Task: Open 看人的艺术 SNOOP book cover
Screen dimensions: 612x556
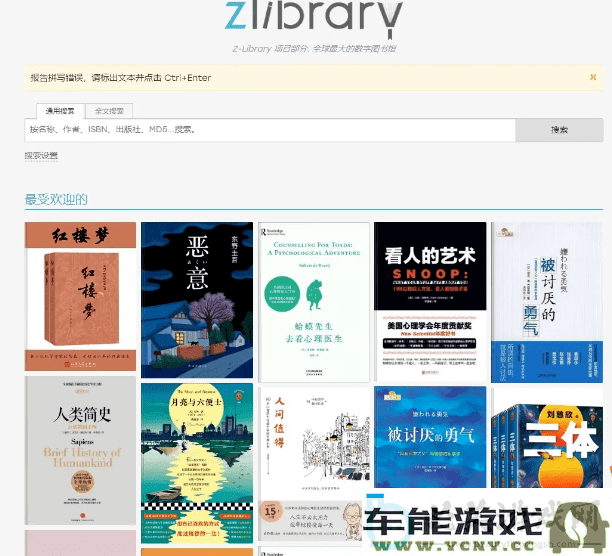Action: pyautogui.click(x=430, y=301)
